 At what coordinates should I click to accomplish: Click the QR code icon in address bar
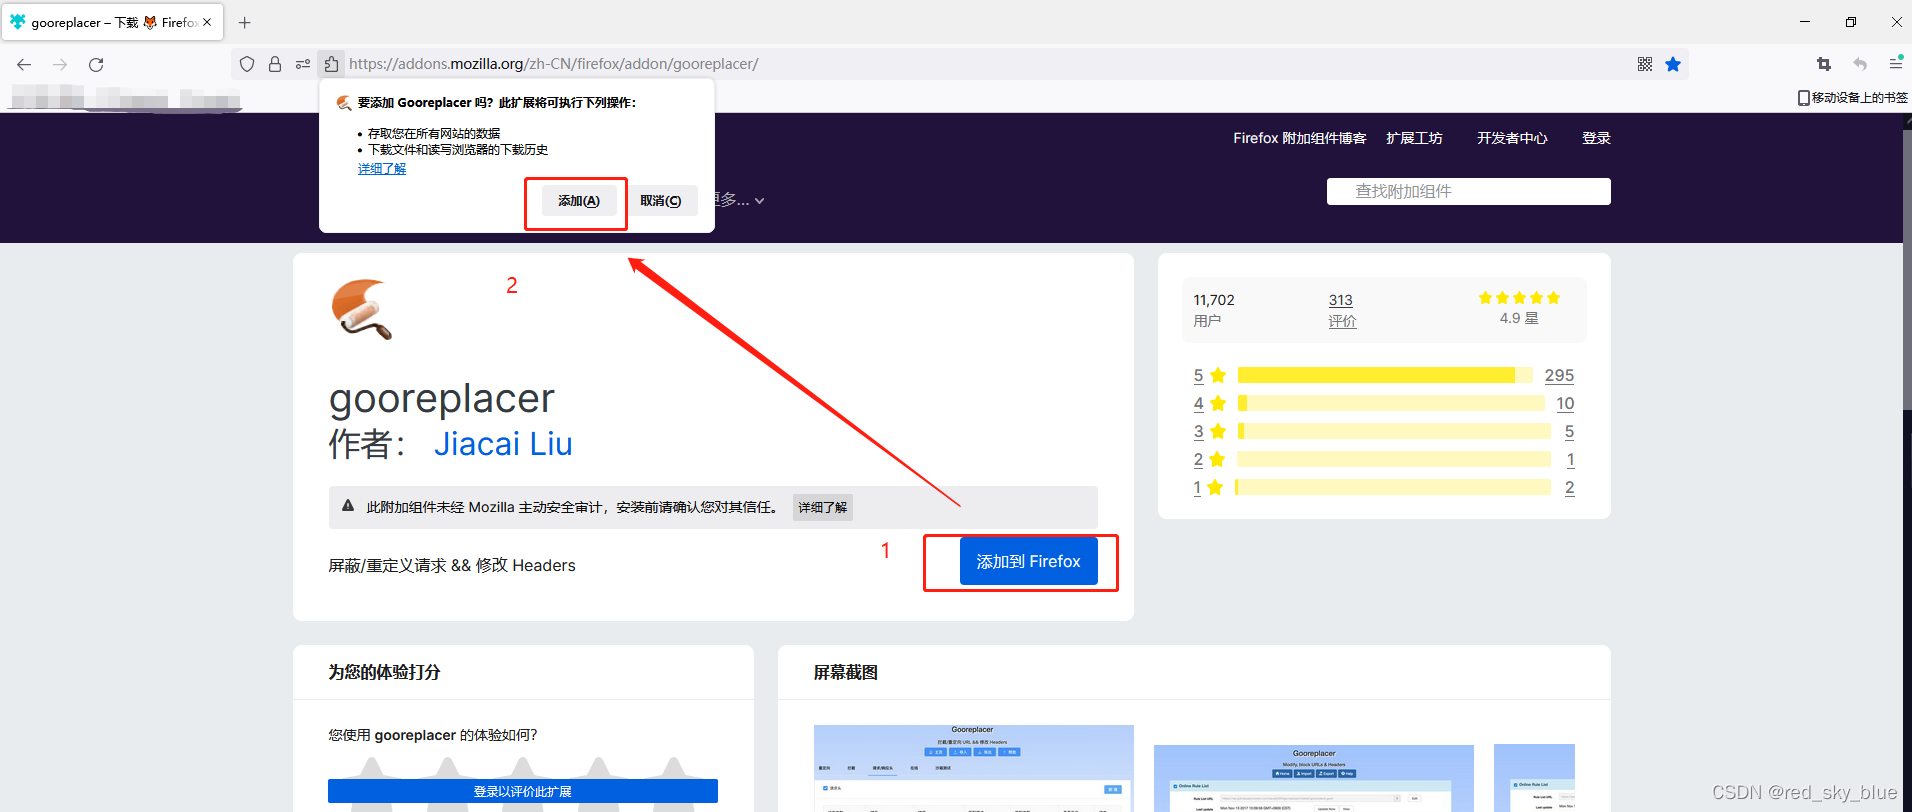pos(1645,64)
